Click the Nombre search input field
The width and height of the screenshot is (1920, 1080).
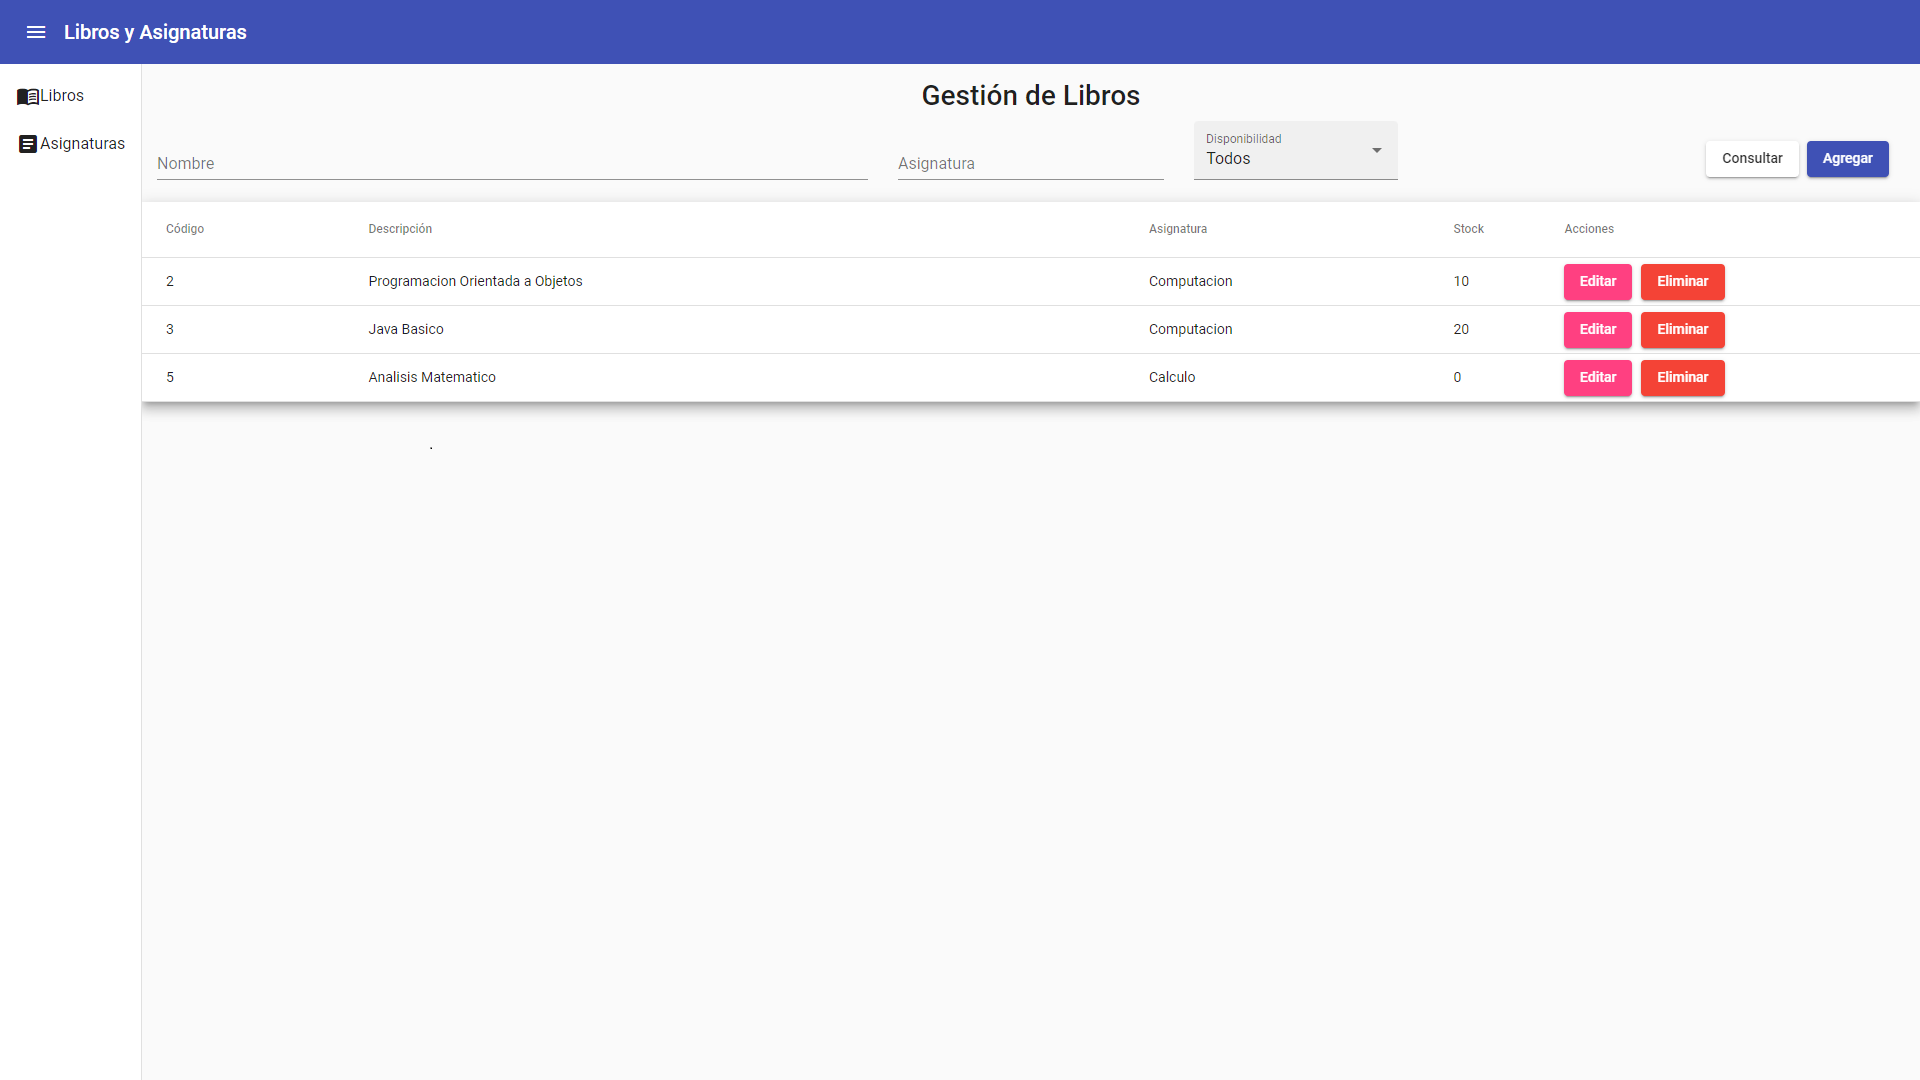[512, 163]
